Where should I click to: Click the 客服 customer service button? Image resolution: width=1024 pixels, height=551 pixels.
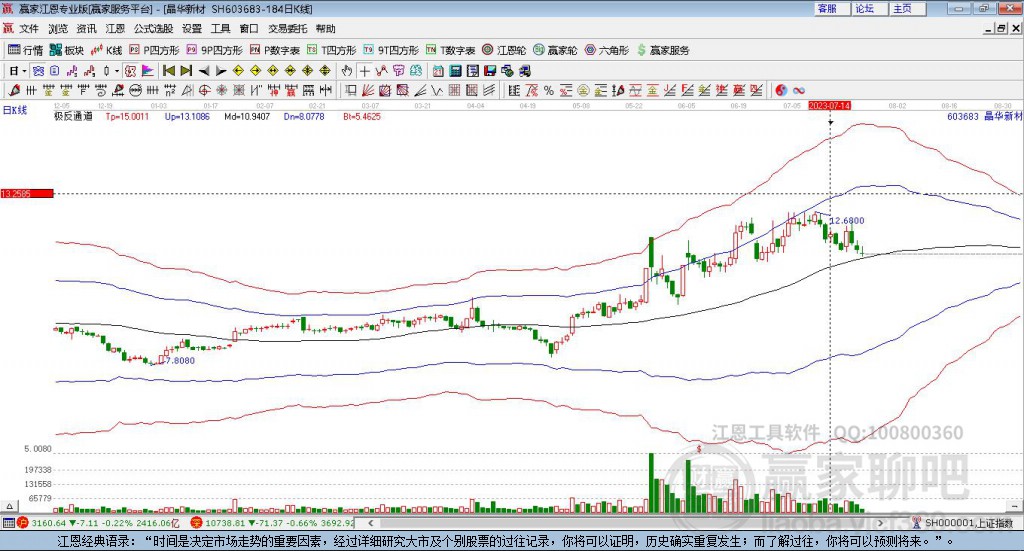[831, 8]
